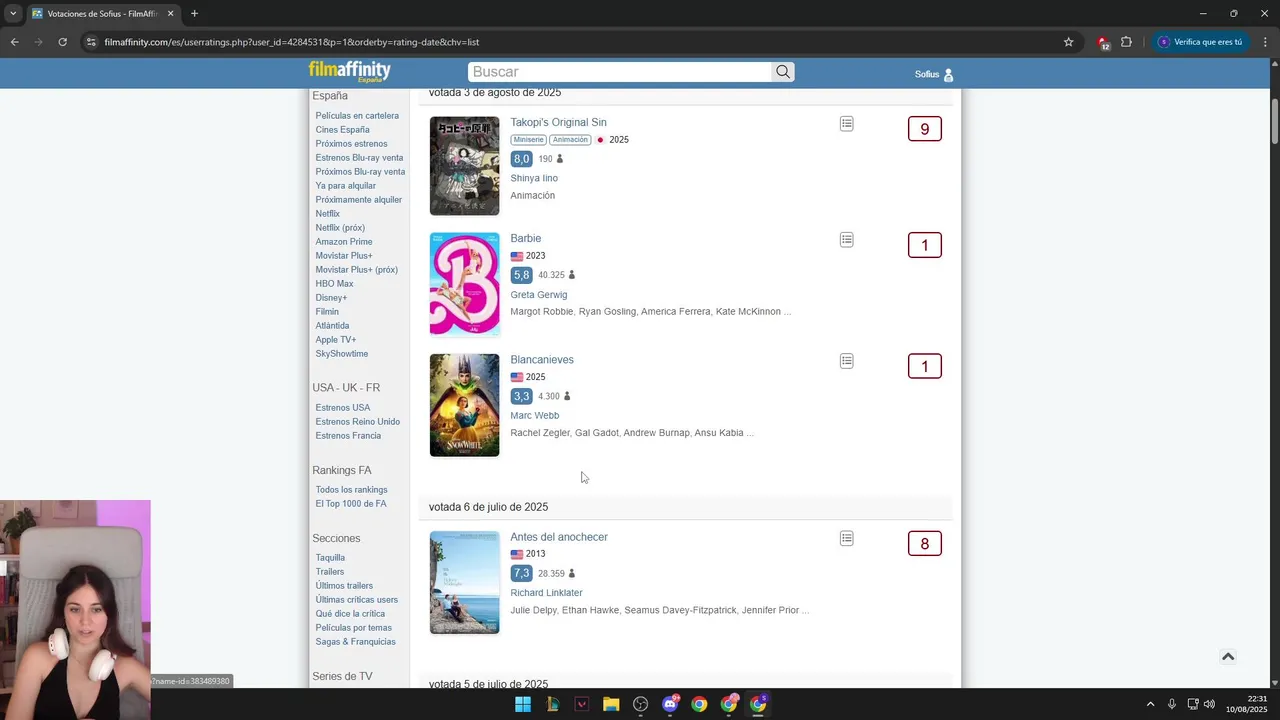Click director Marc Webb
This screenshot has width=1280, height=720.
tap(534, 416)
